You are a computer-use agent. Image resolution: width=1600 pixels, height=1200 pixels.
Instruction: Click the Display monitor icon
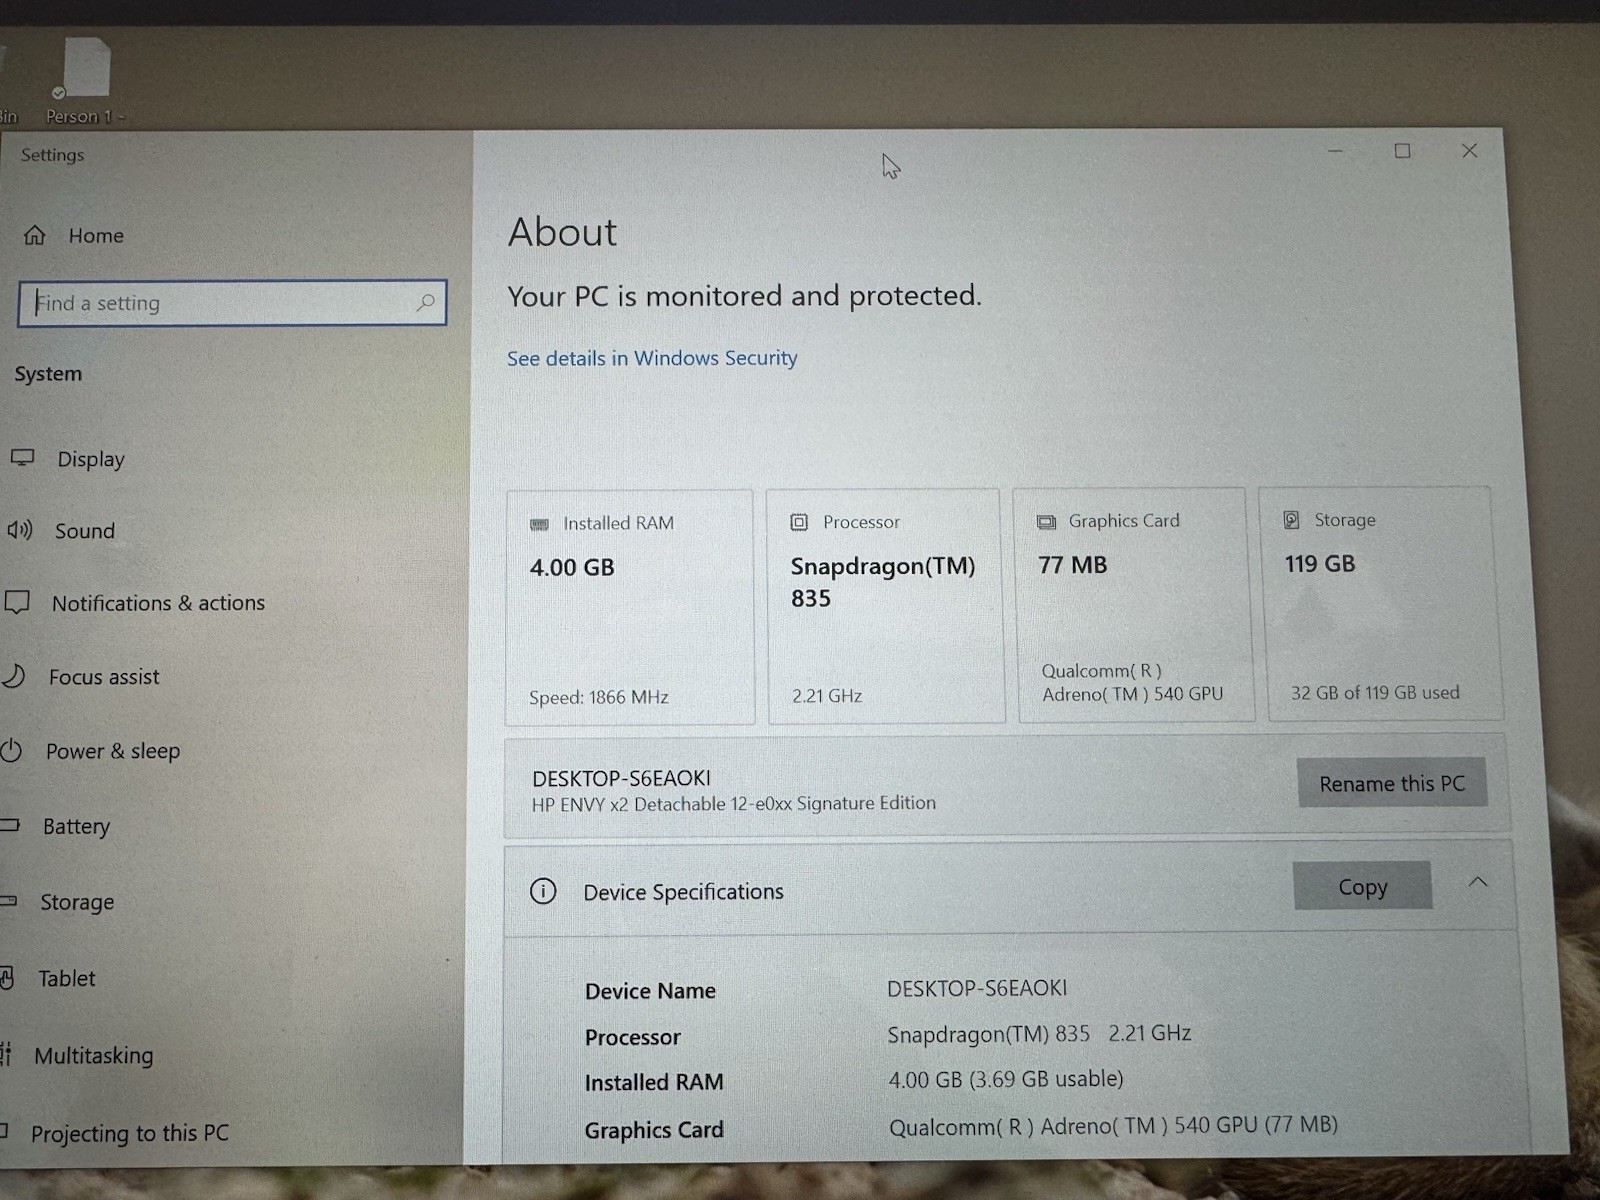22,458
